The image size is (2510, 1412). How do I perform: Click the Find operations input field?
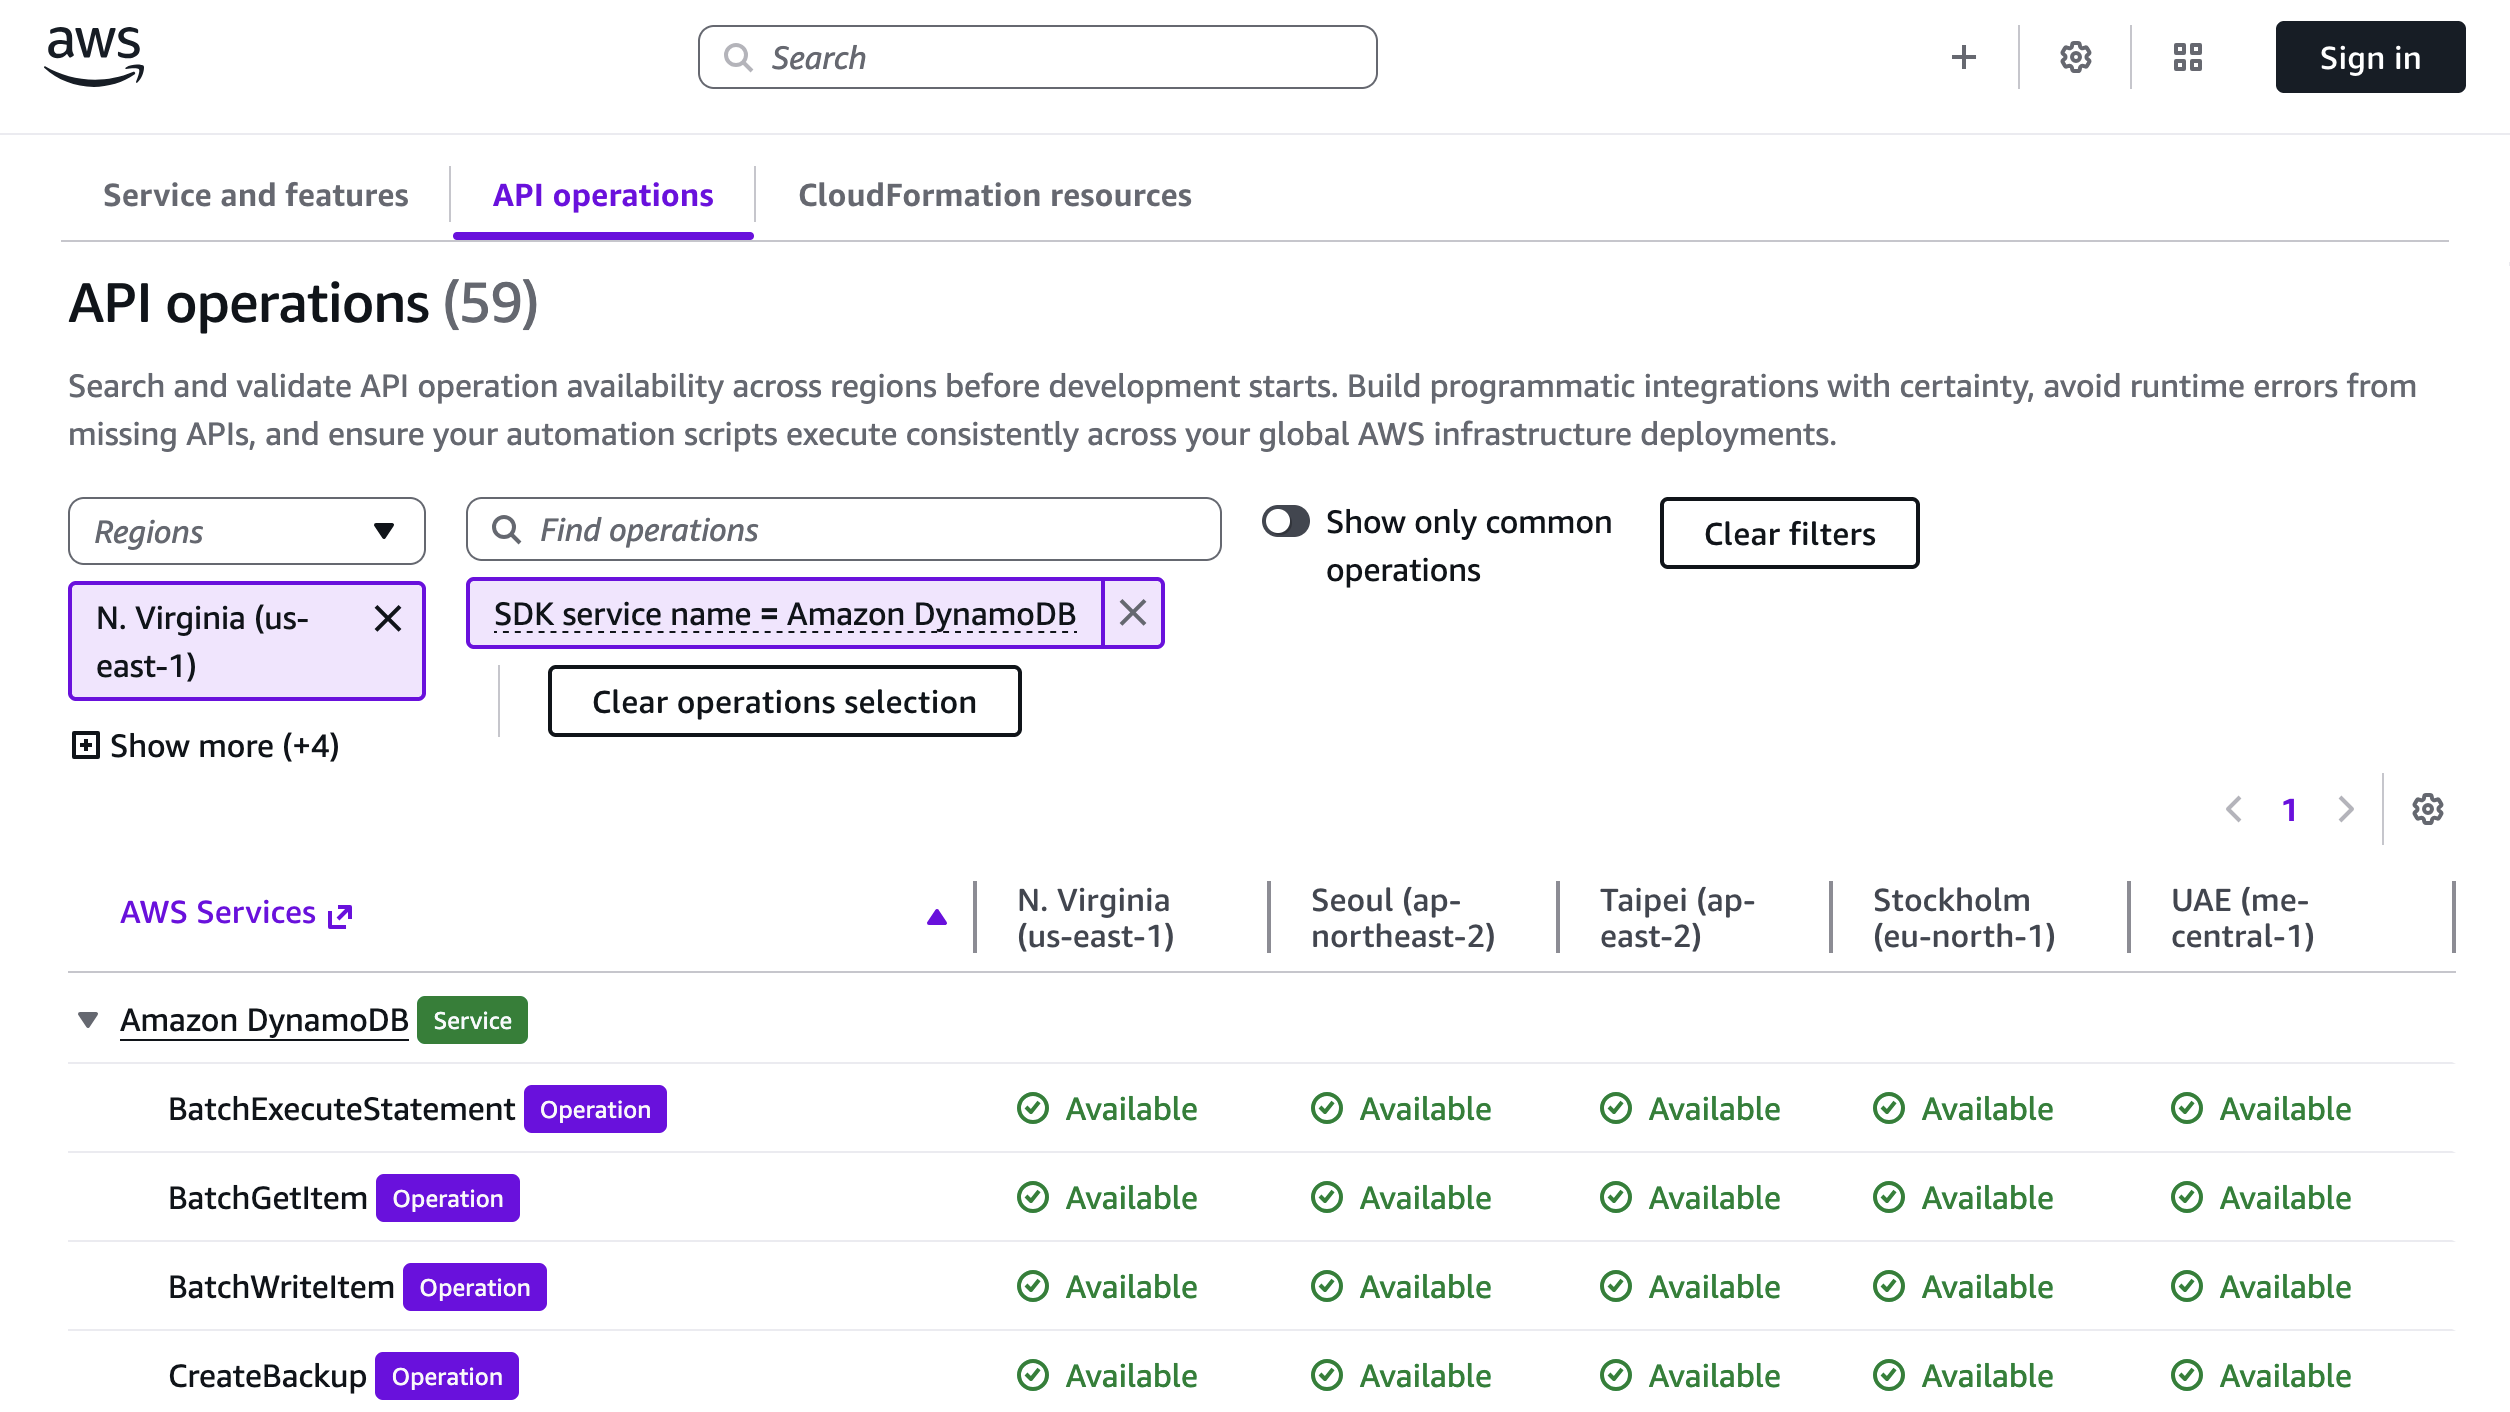(x=843, y=530)
